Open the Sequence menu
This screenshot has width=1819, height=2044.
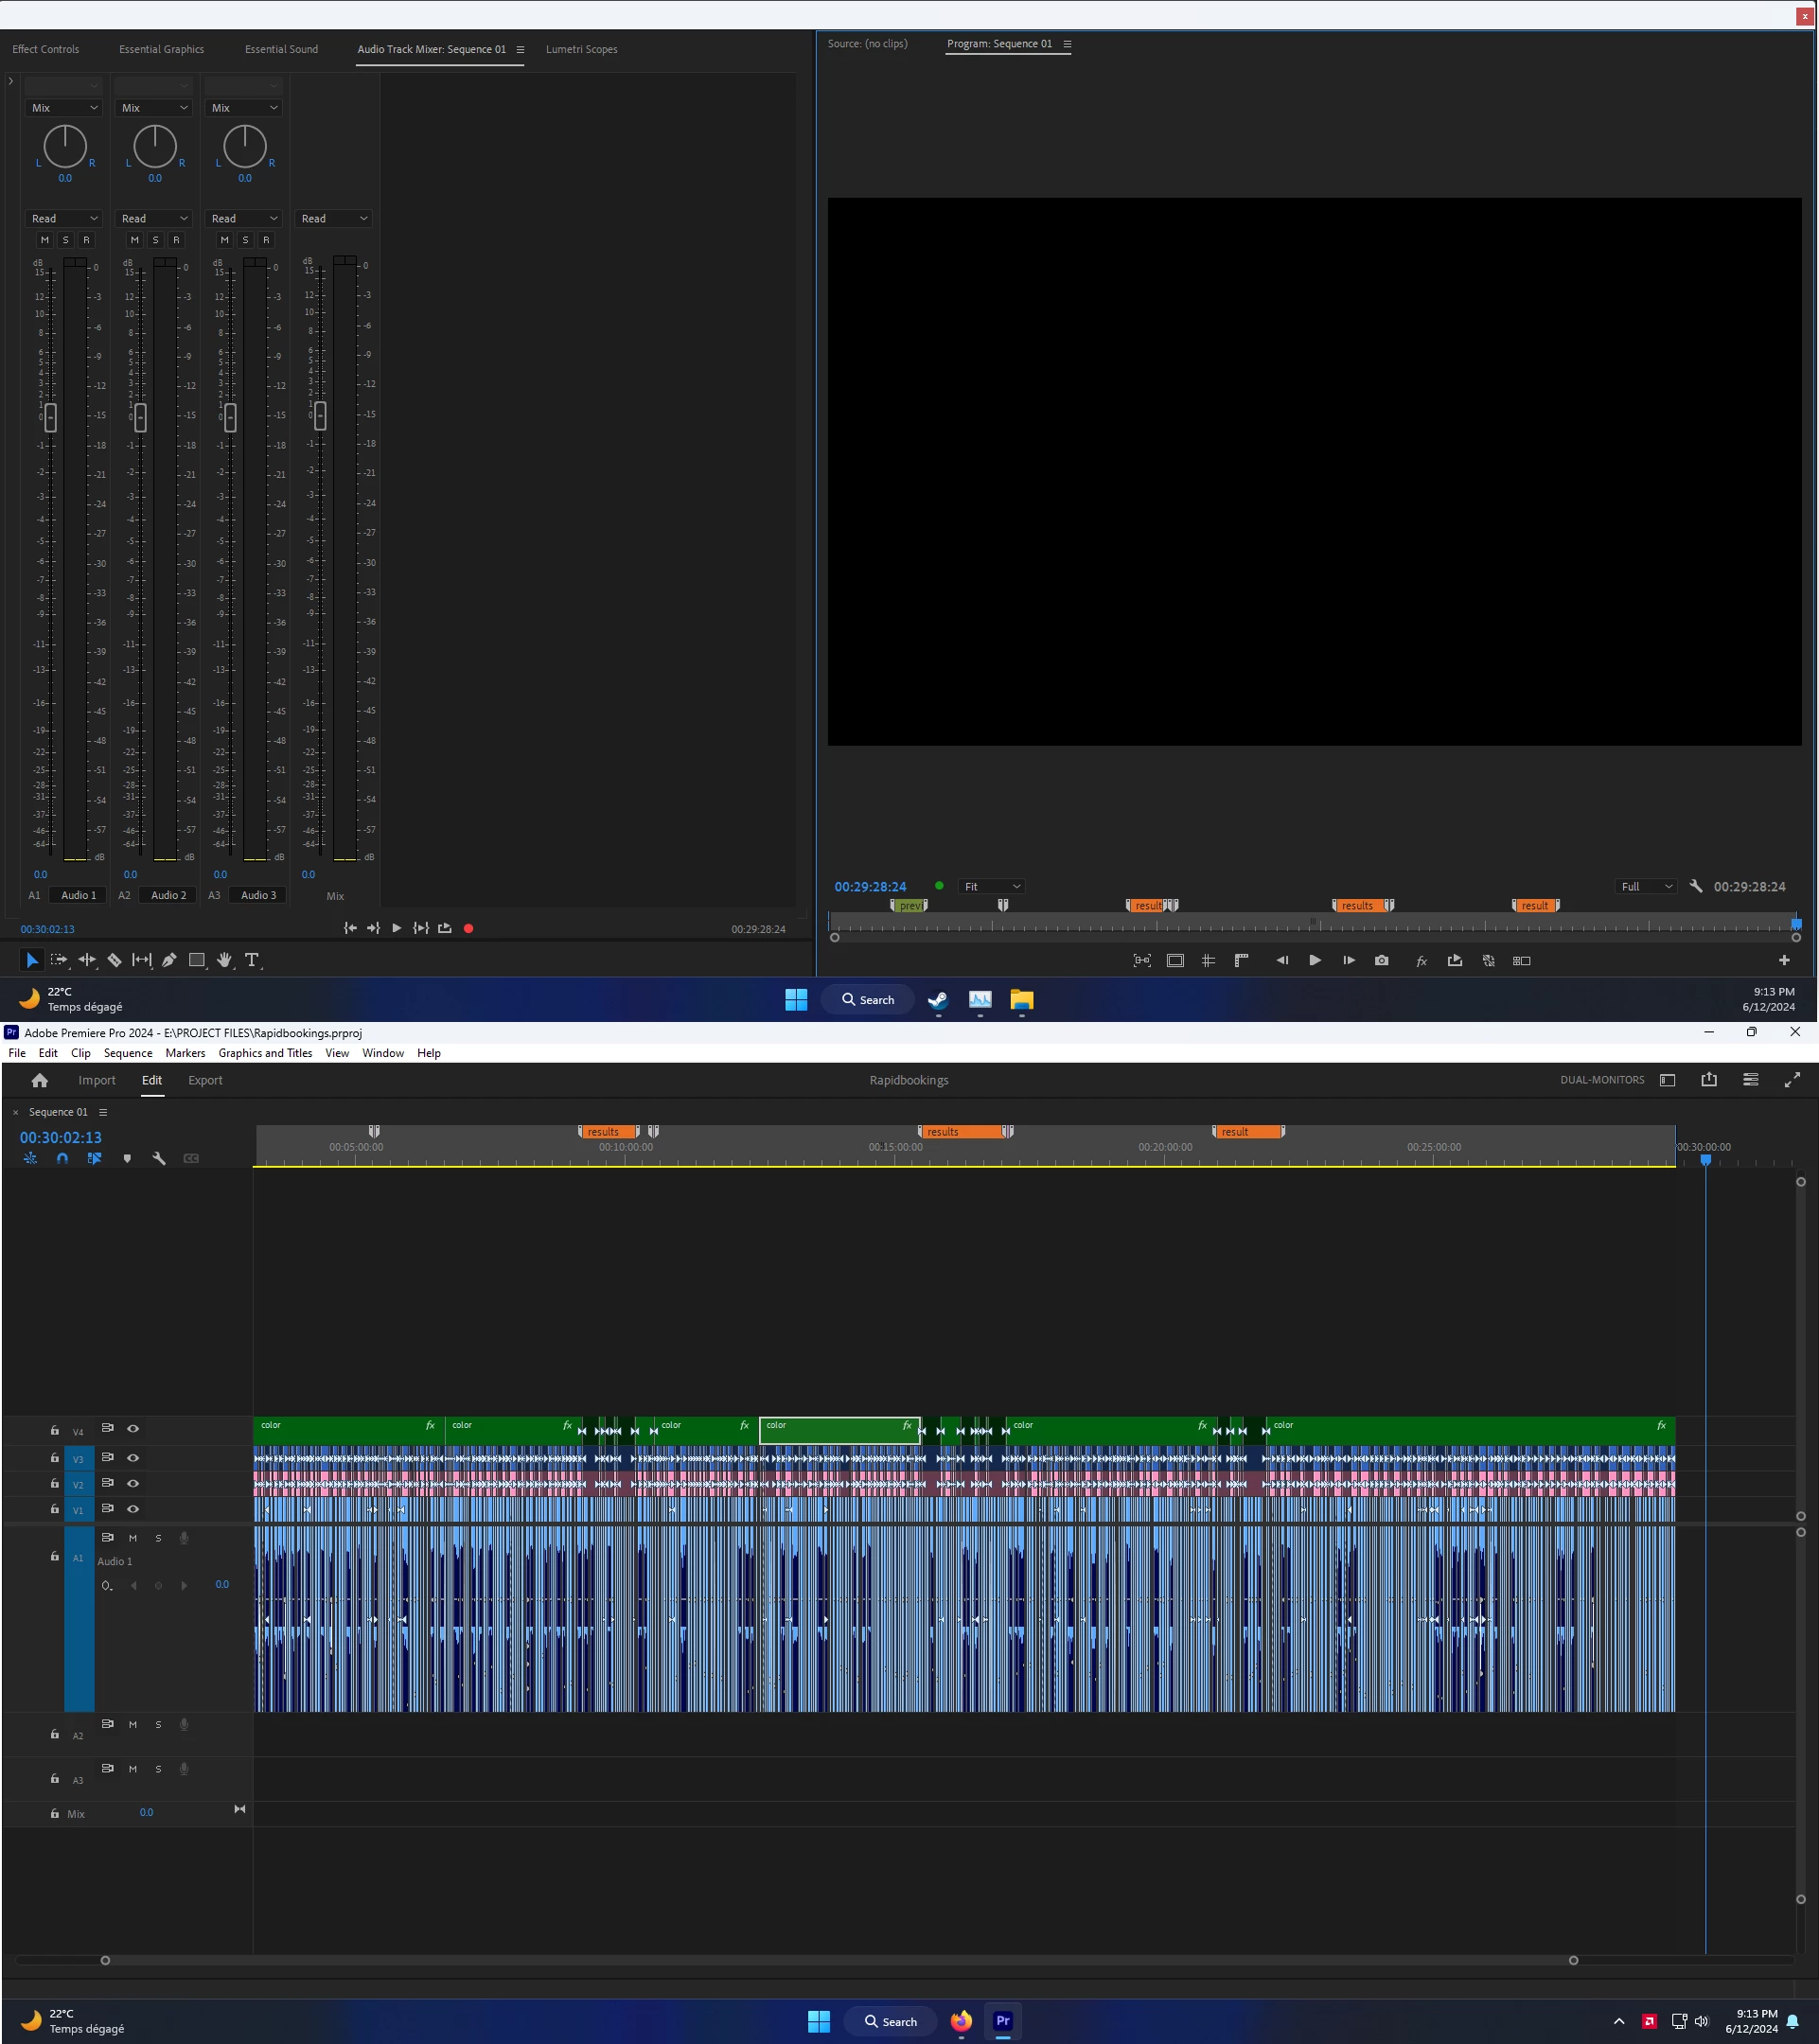pyautogui.click(x=128, y=1053)
